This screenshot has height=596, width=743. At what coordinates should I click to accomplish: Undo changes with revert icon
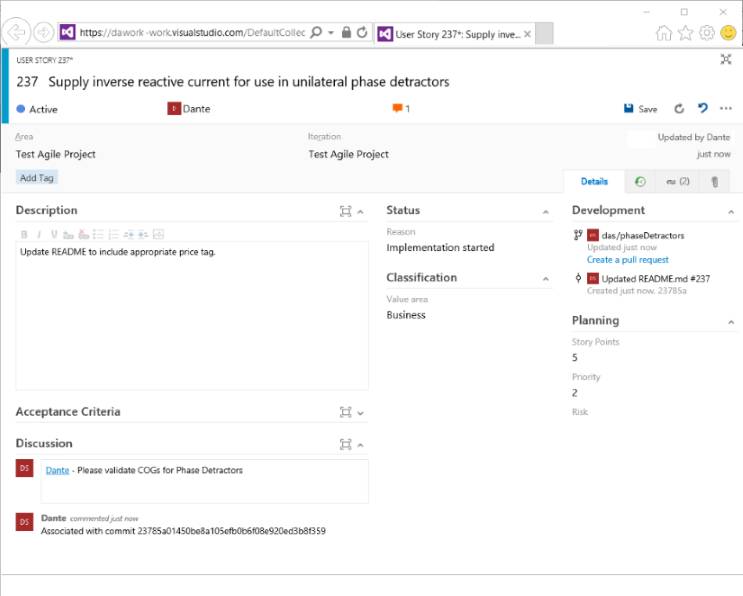tap(703, 108)
